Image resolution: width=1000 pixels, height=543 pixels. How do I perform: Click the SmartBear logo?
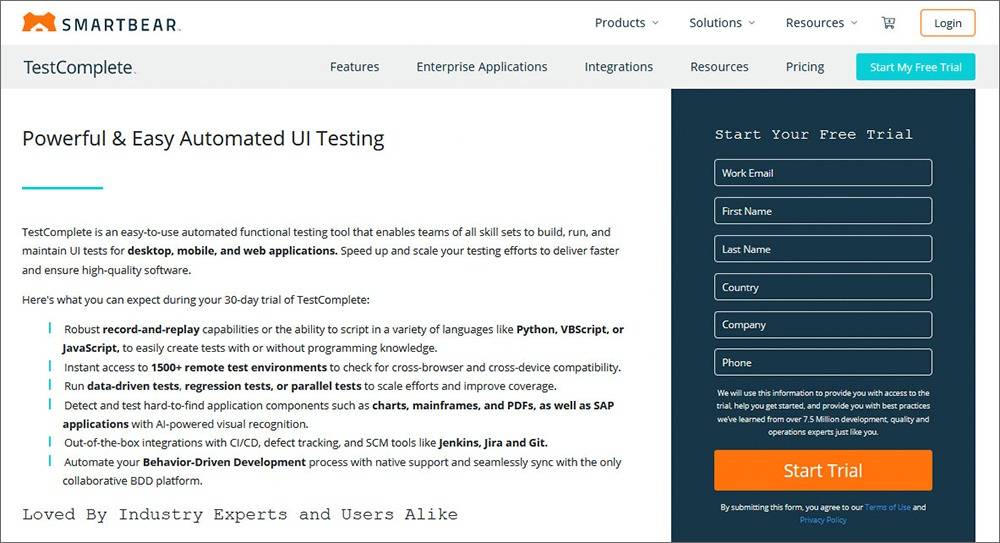click(101, 23)
